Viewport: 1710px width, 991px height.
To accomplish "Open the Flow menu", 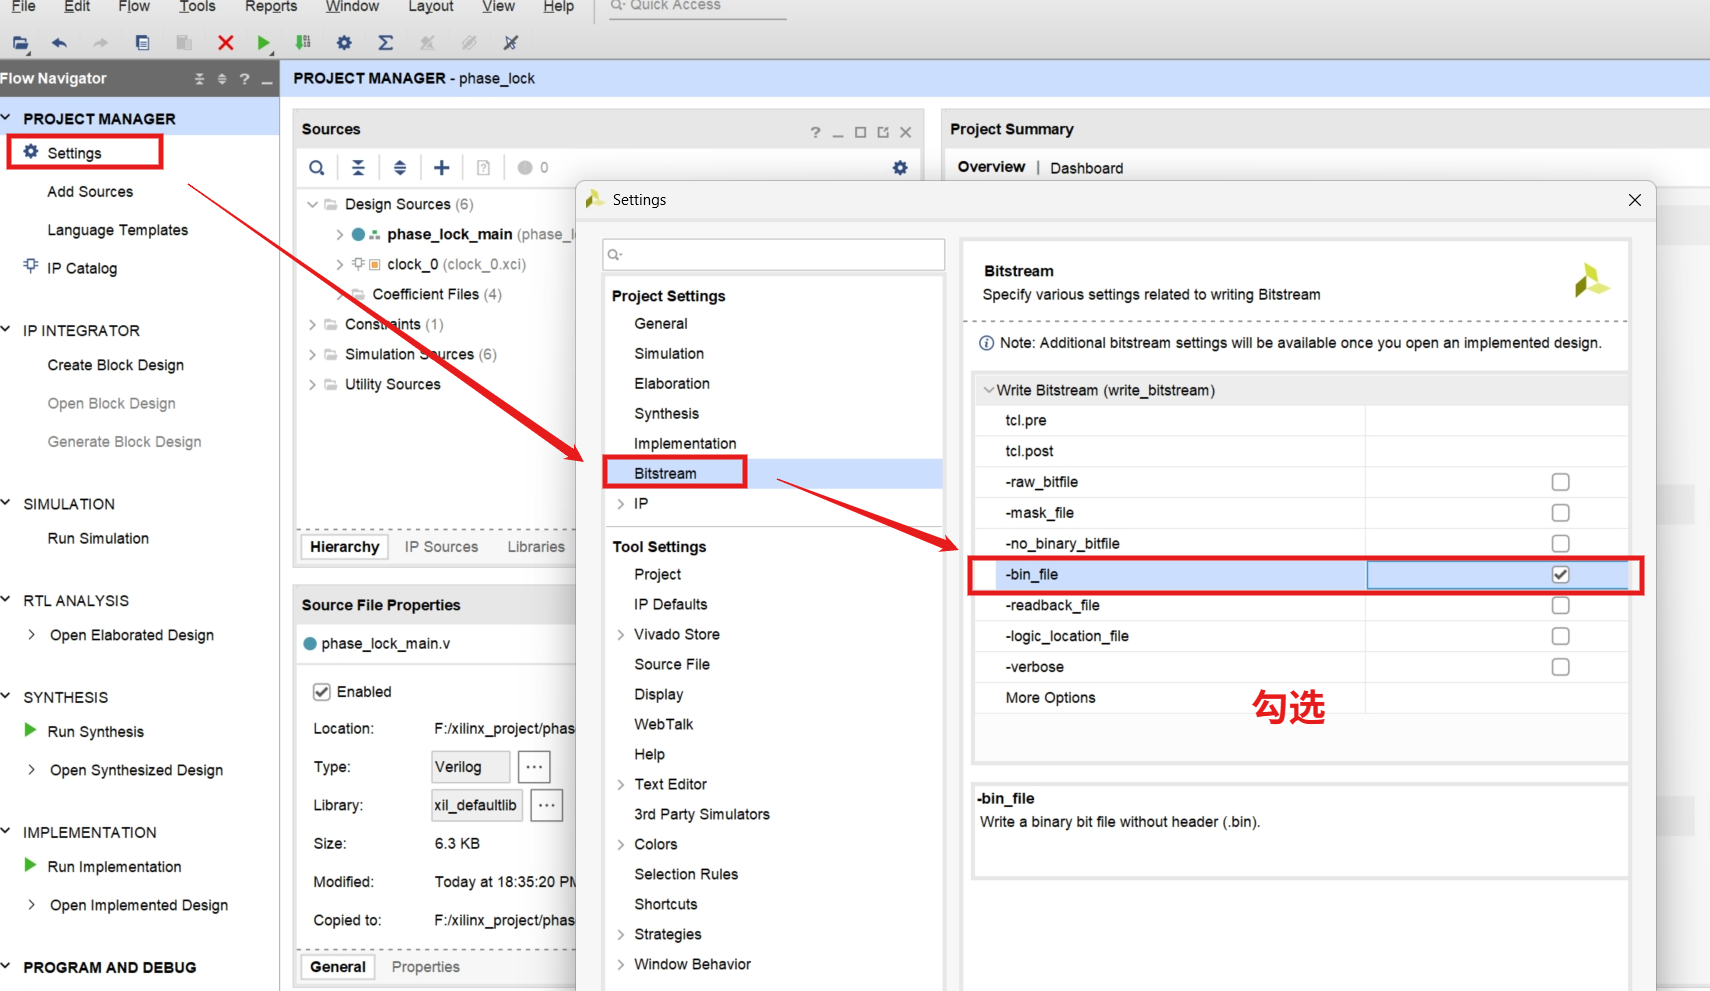I will (134, 6).
